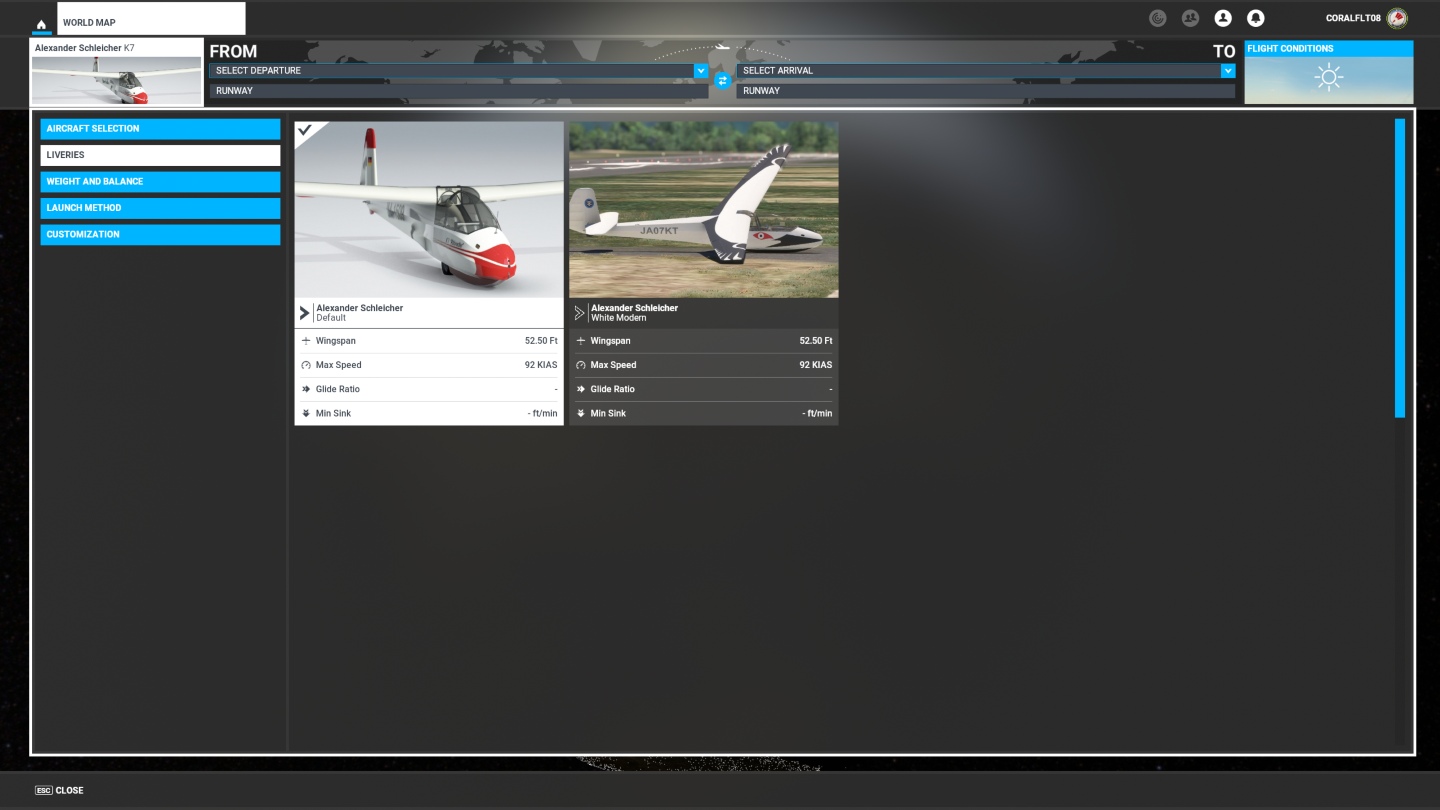Viewport: 1440px width, 810px height.
Task: Click Wingspan icon on Default livery card
Action: pyautogui.click(x=306, y=341)
